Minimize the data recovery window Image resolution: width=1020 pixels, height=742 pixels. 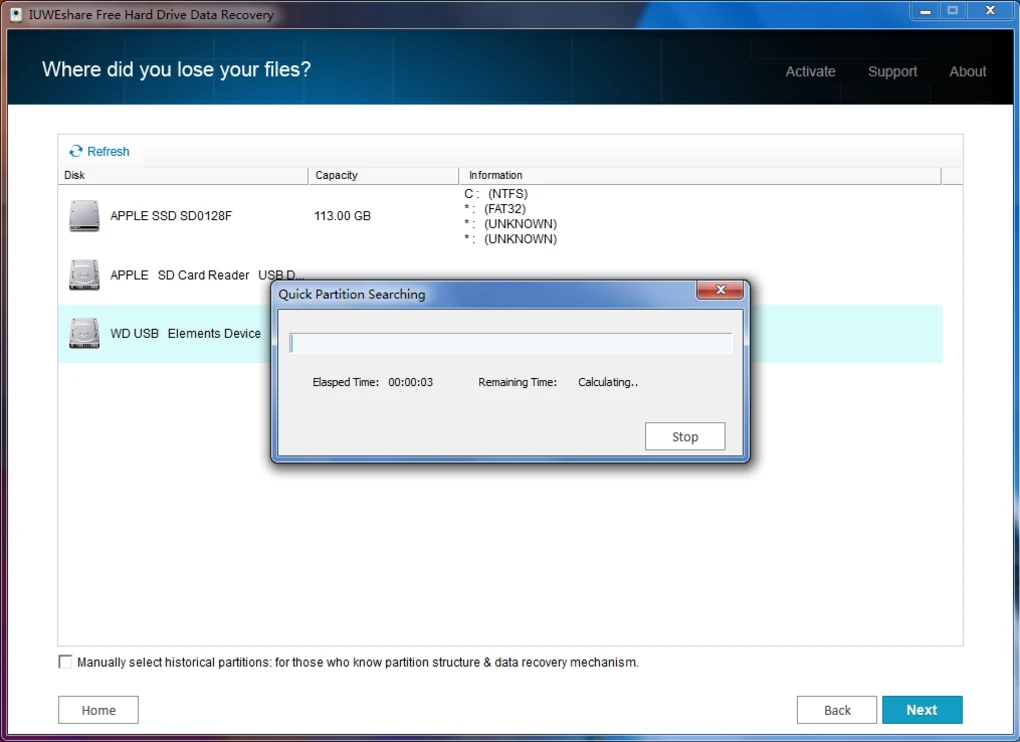924,11
